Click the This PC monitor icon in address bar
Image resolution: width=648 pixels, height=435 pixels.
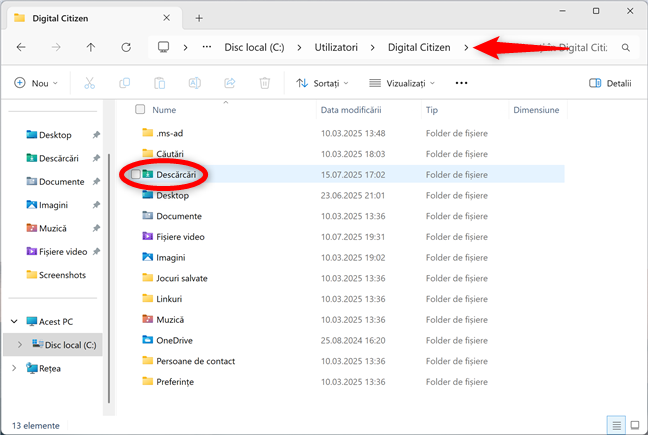[x=164, y=47]
